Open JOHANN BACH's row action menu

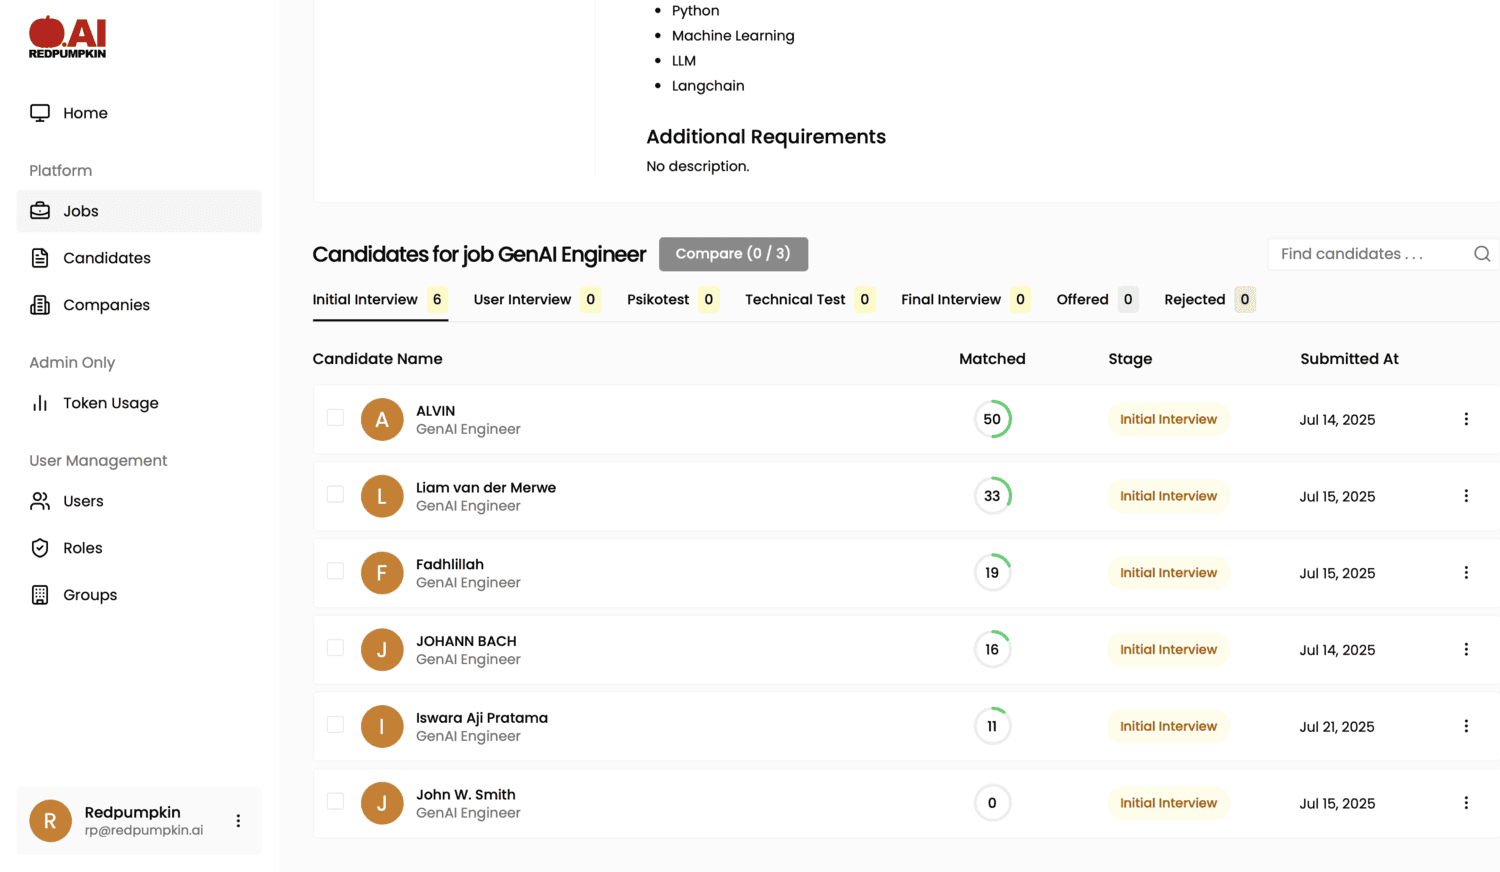click(1466, 649)
